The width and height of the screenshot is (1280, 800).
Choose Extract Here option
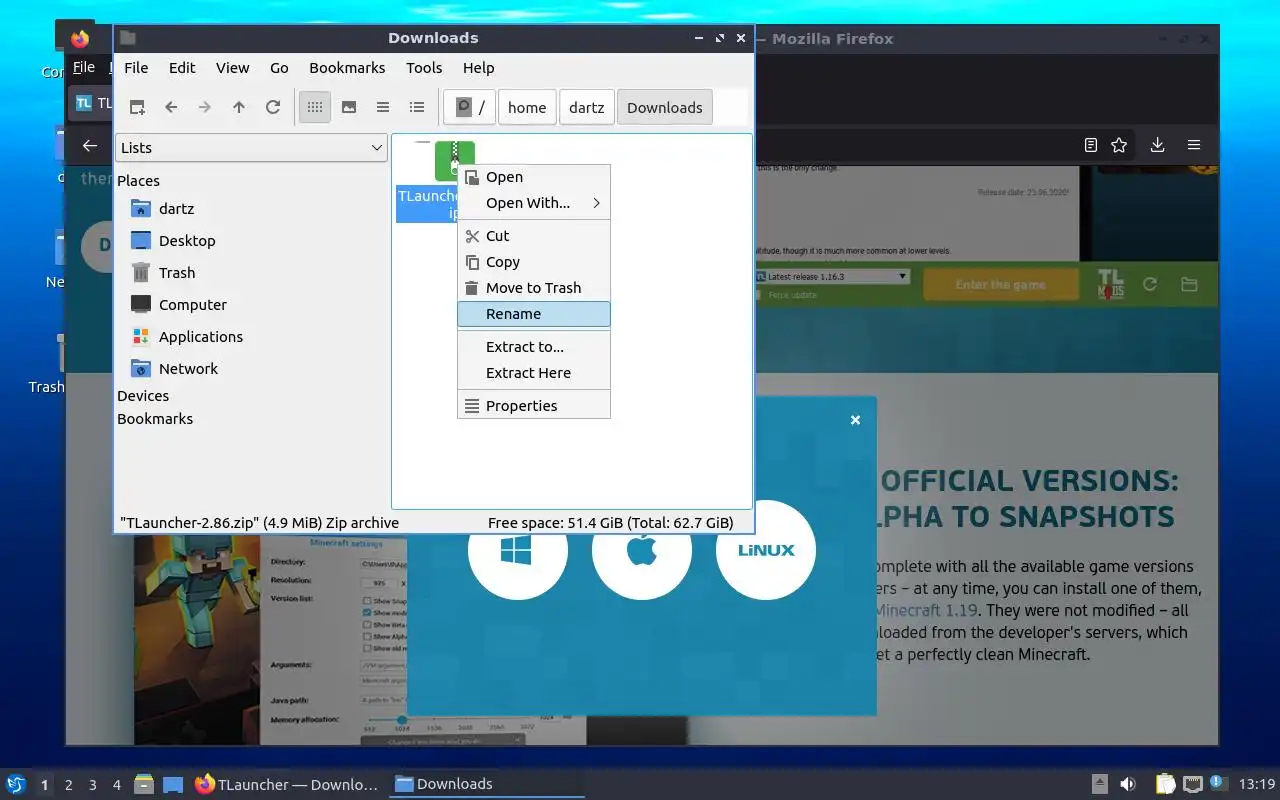pos(534,373)
